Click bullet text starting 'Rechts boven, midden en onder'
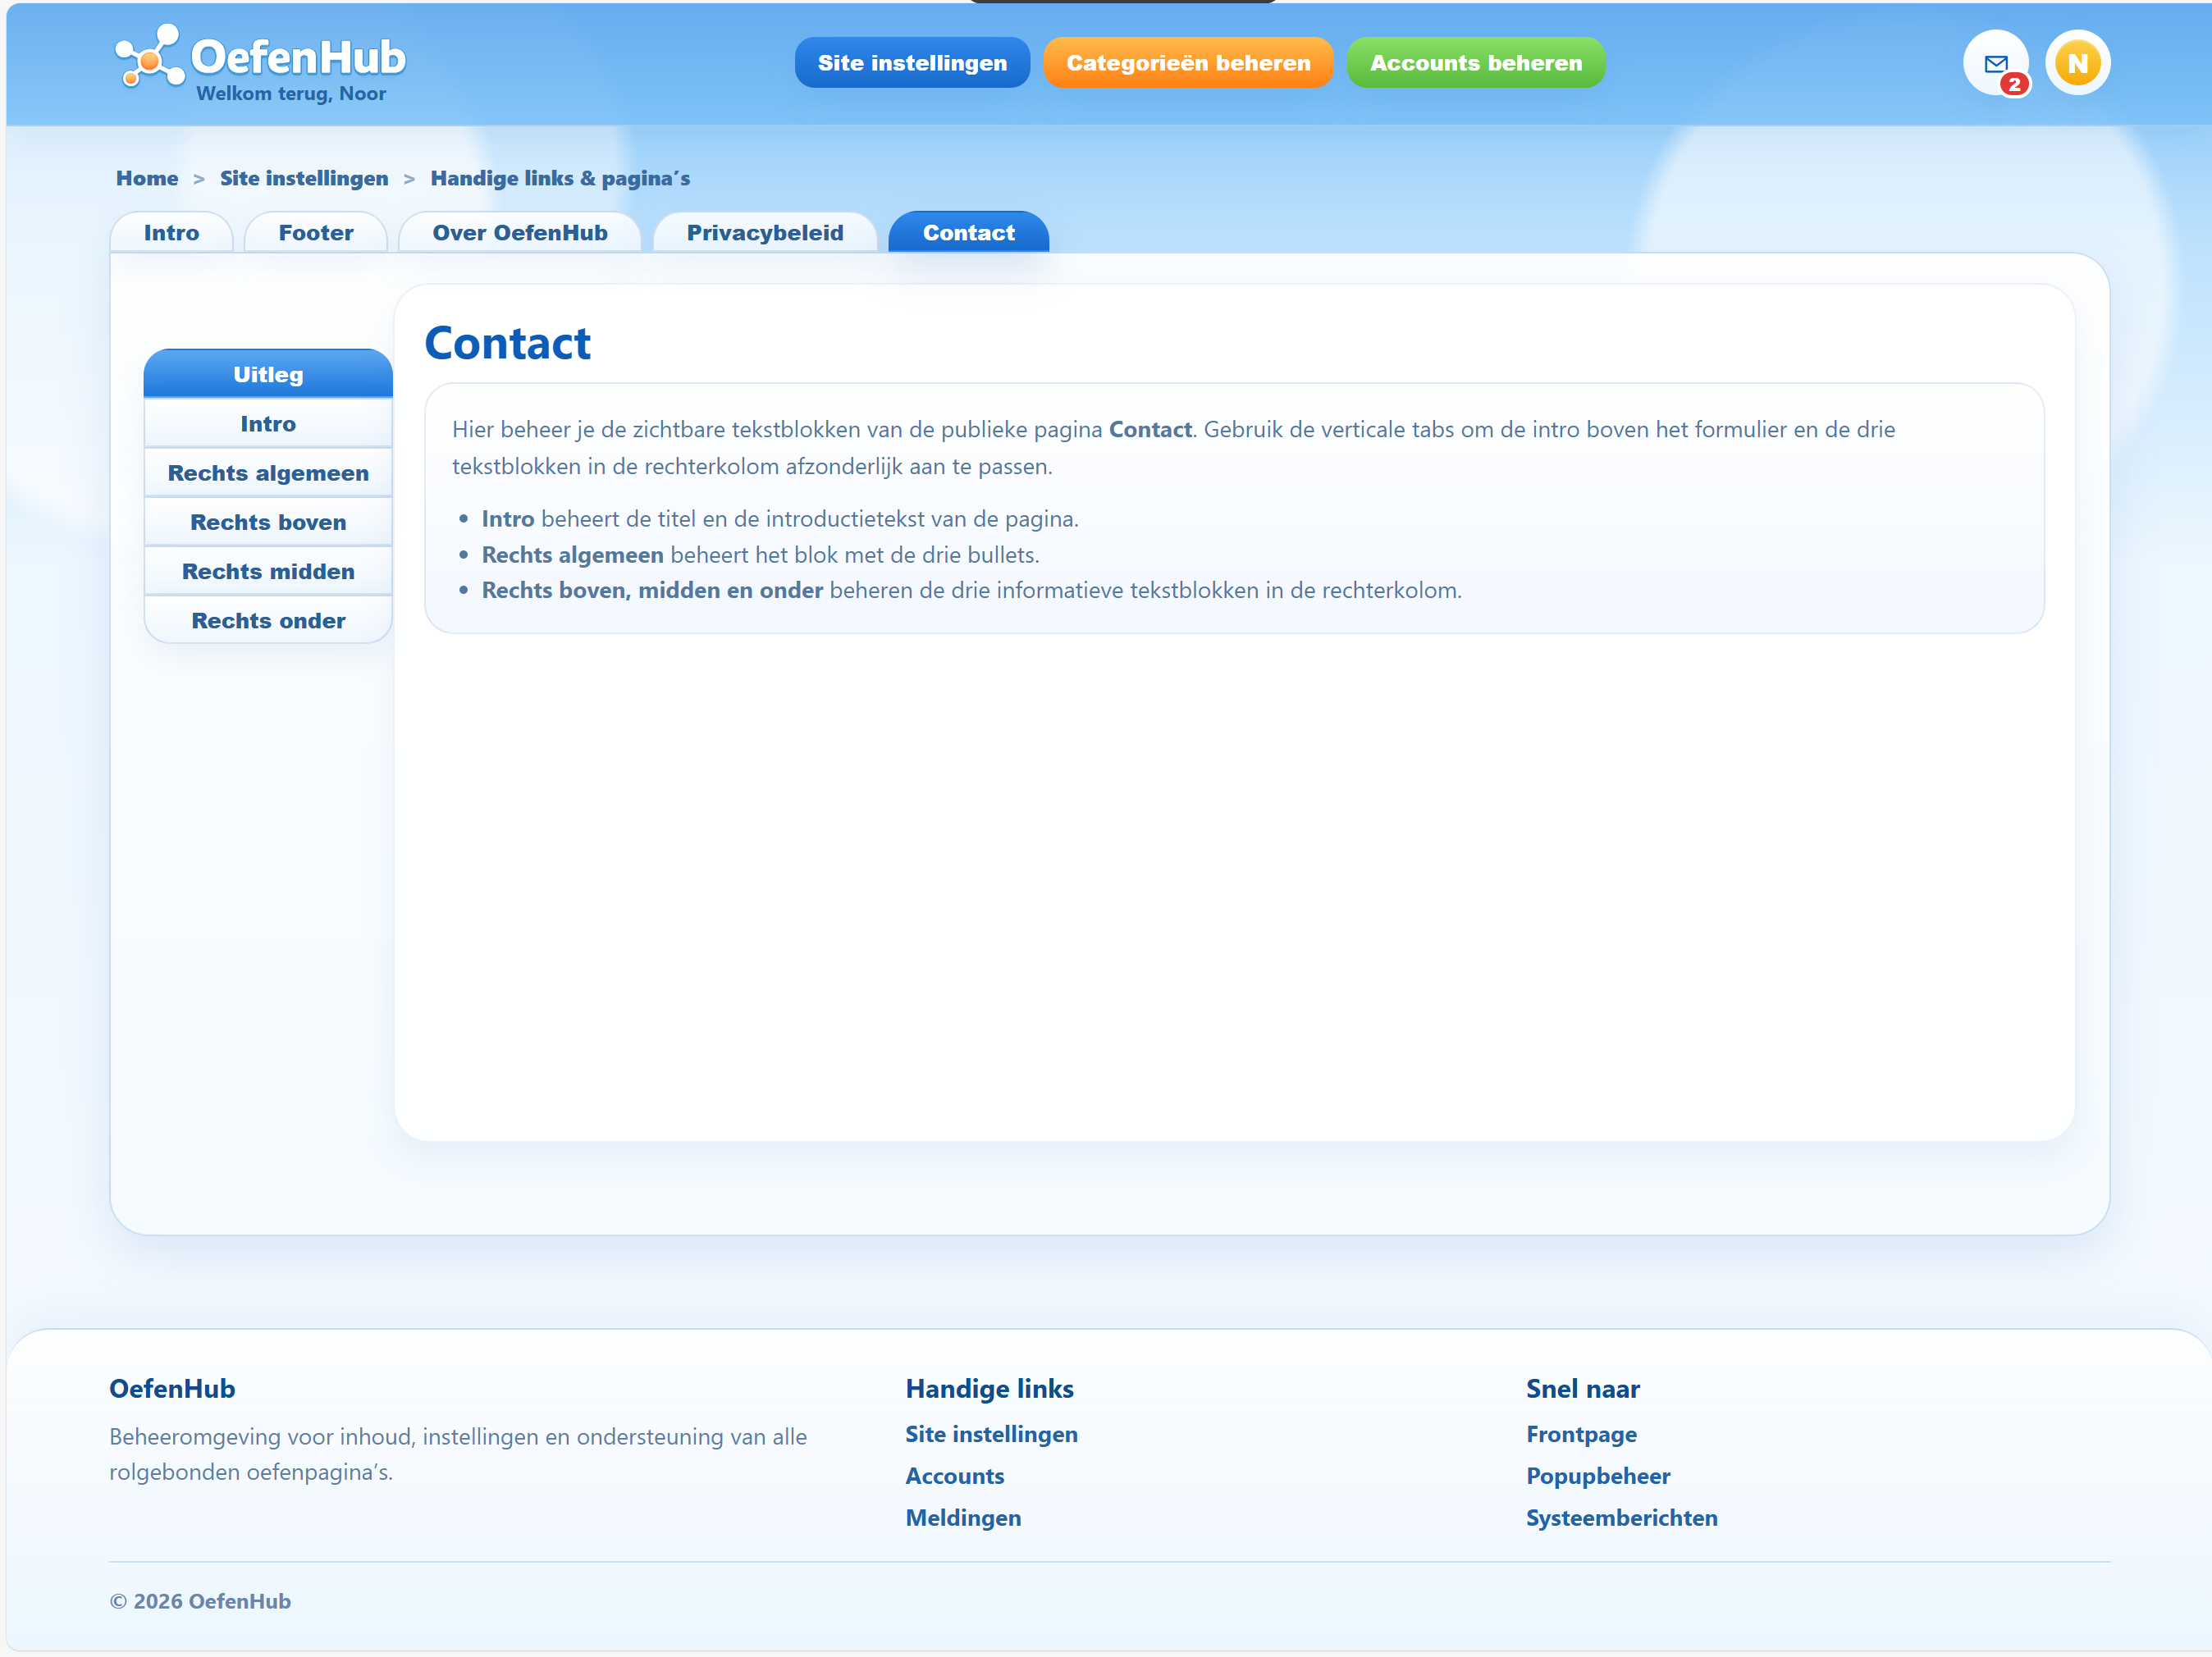Image resolution: width=2212 pixels, height=1657 pixels. (x=971, y=590)
